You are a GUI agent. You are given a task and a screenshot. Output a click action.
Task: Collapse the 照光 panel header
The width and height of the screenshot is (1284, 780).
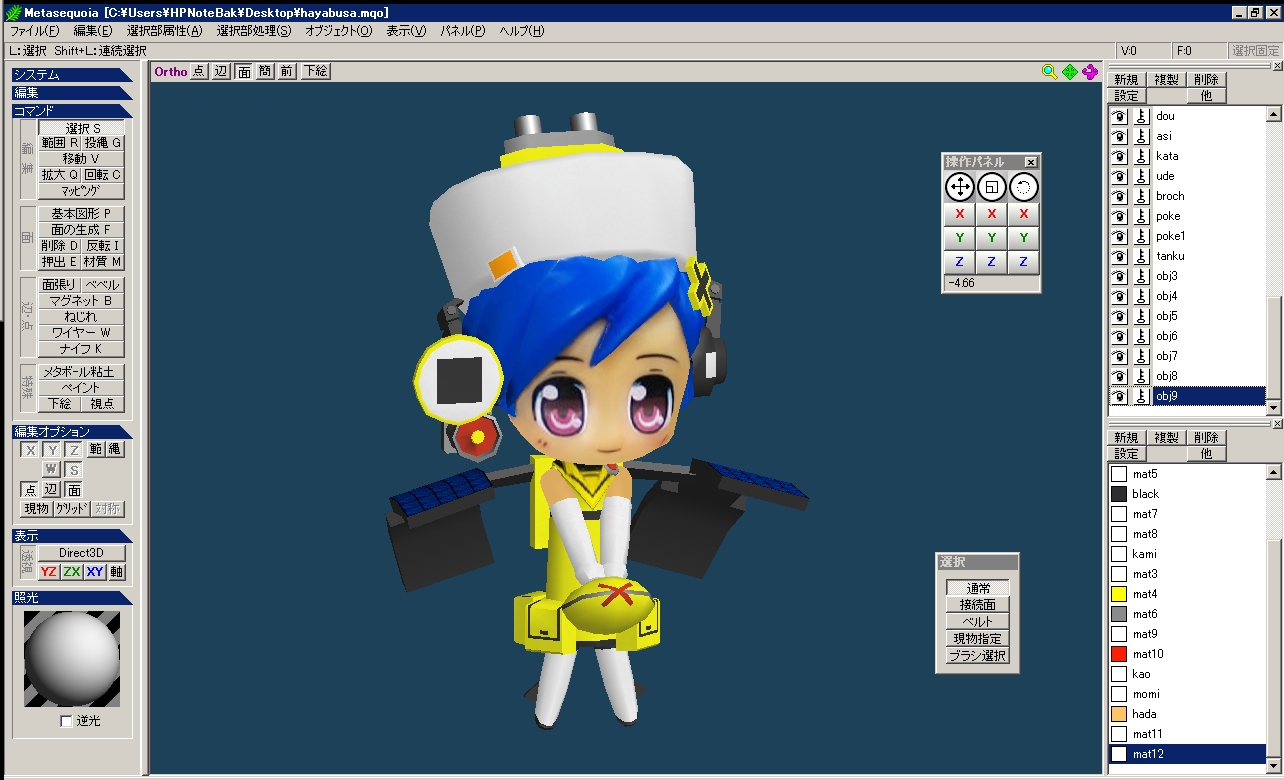click(x=72, y=598)
